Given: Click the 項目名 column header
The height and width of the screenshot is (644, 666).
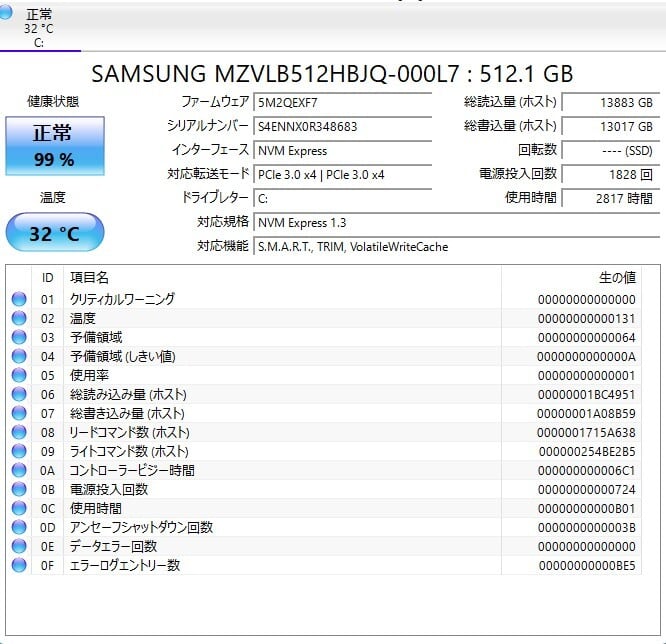Looking at the screenshot, I should 88,277.
